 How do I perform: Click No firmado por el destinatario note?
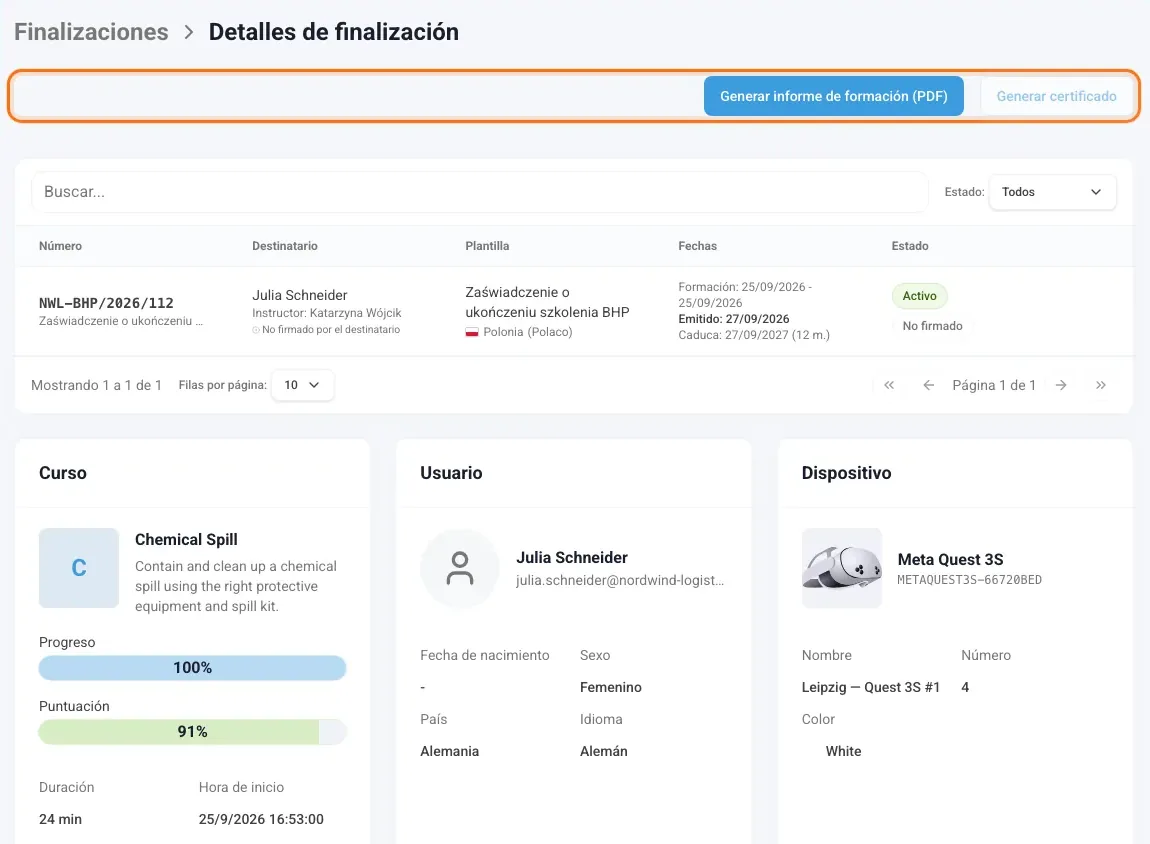[326, 330]
